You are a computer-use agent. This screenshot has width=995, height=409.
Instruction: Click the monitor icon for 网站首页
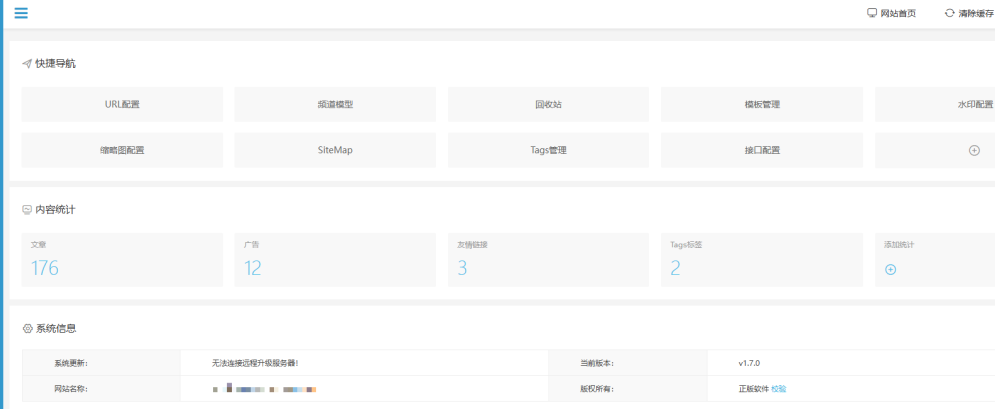(872, 14)
